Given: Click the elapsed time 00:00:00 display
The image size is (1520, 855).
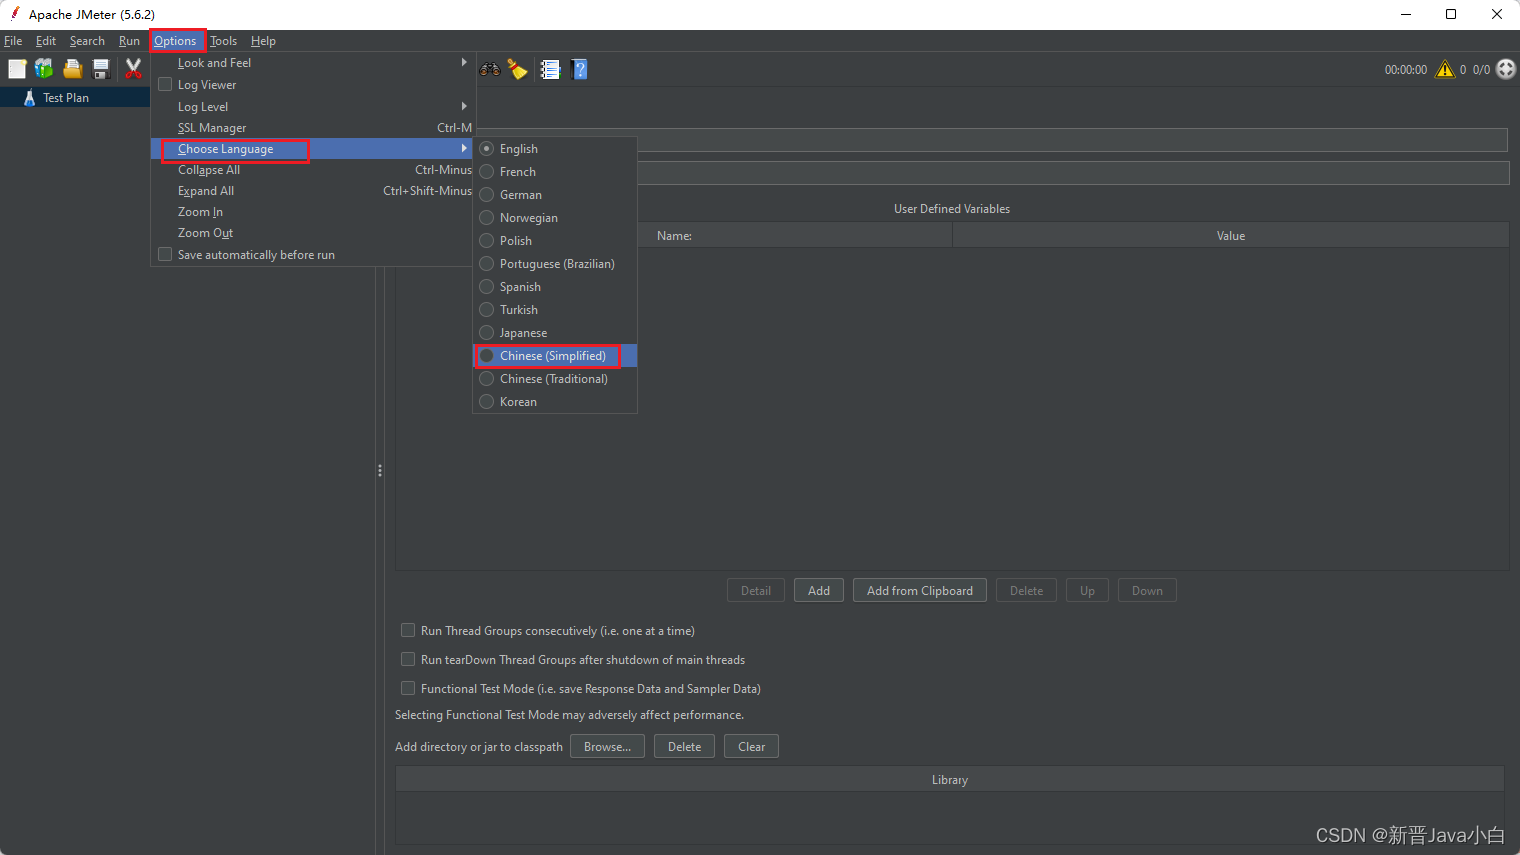Looking at the screenshot, I should click(x=1405, y=70).
